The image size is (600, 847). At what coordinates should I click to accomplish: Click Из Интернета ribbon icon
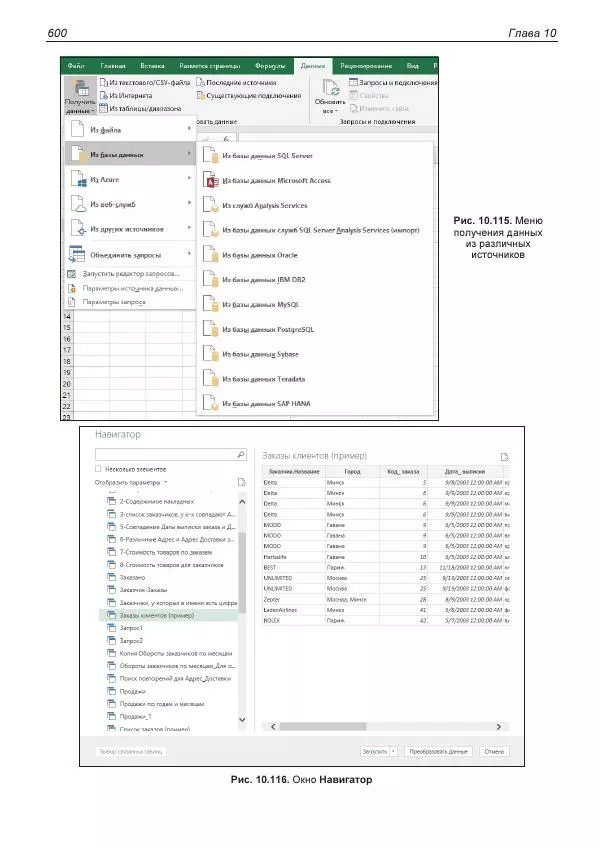click(x=104, y=95)
